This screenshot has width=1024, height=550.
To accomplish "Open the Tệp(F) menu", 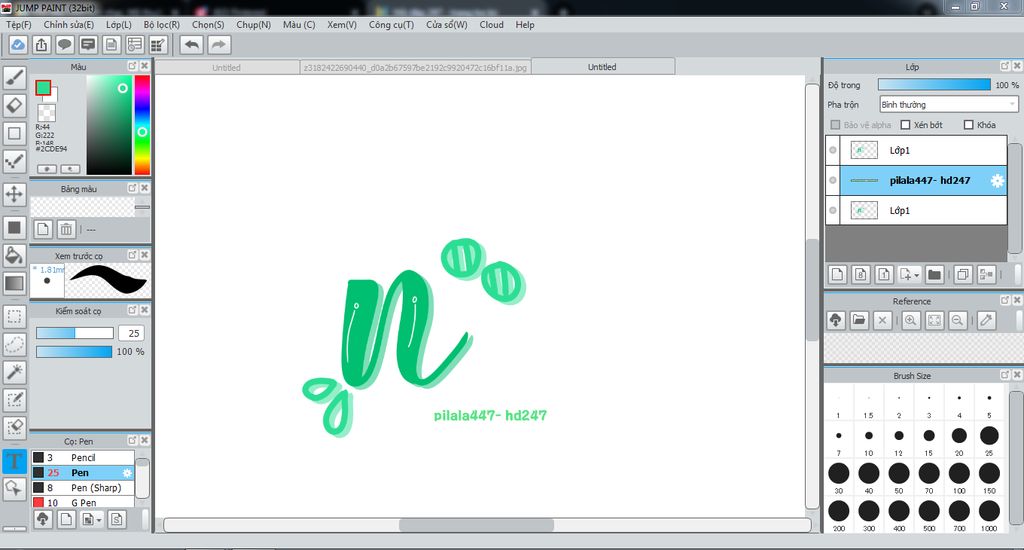I will [x=19, y=25].
